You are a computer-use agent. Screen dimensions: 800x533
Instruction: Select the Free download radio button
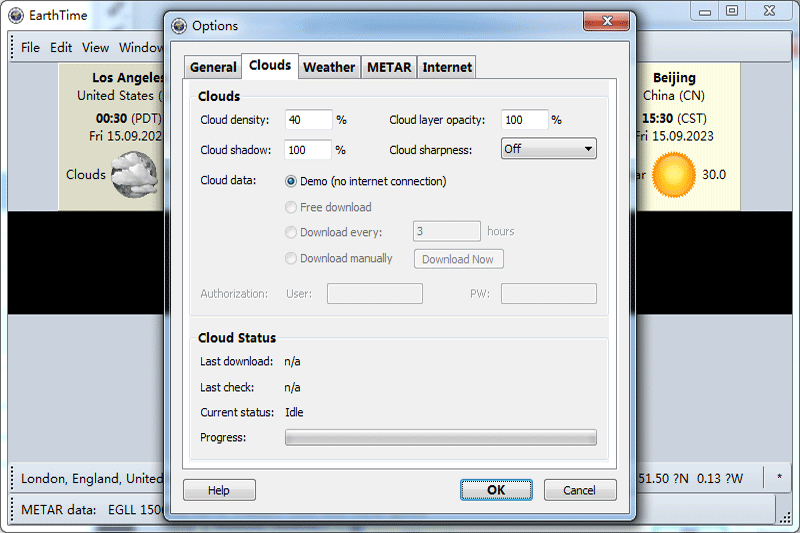click(291, 207)
